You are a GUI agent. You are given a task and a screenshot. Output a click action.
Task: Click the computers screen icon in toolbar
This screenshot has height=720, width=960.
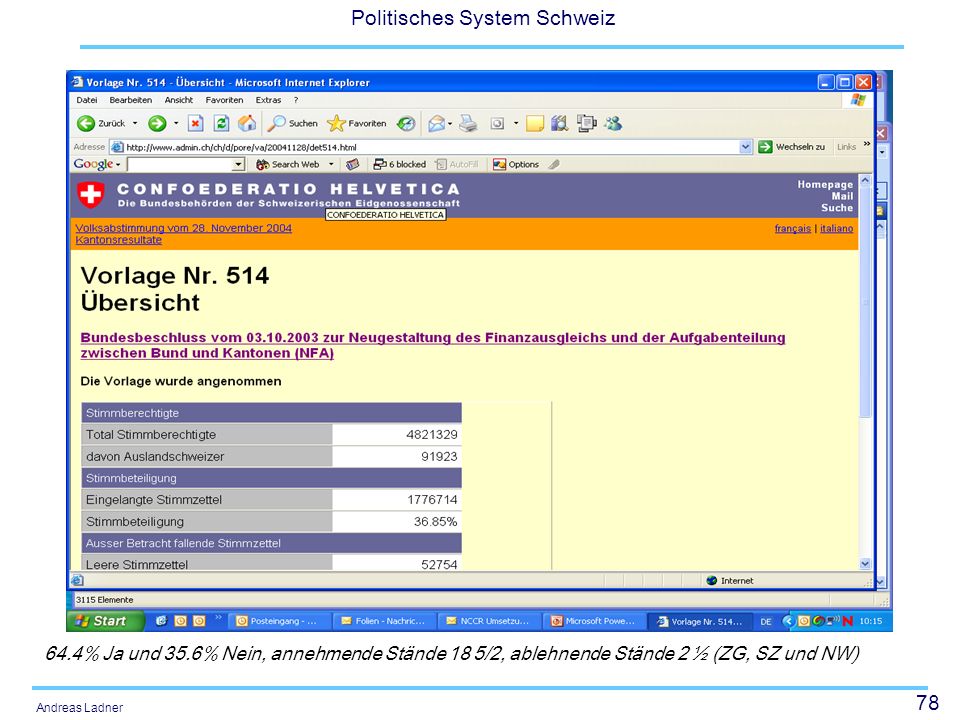point(586,124)
